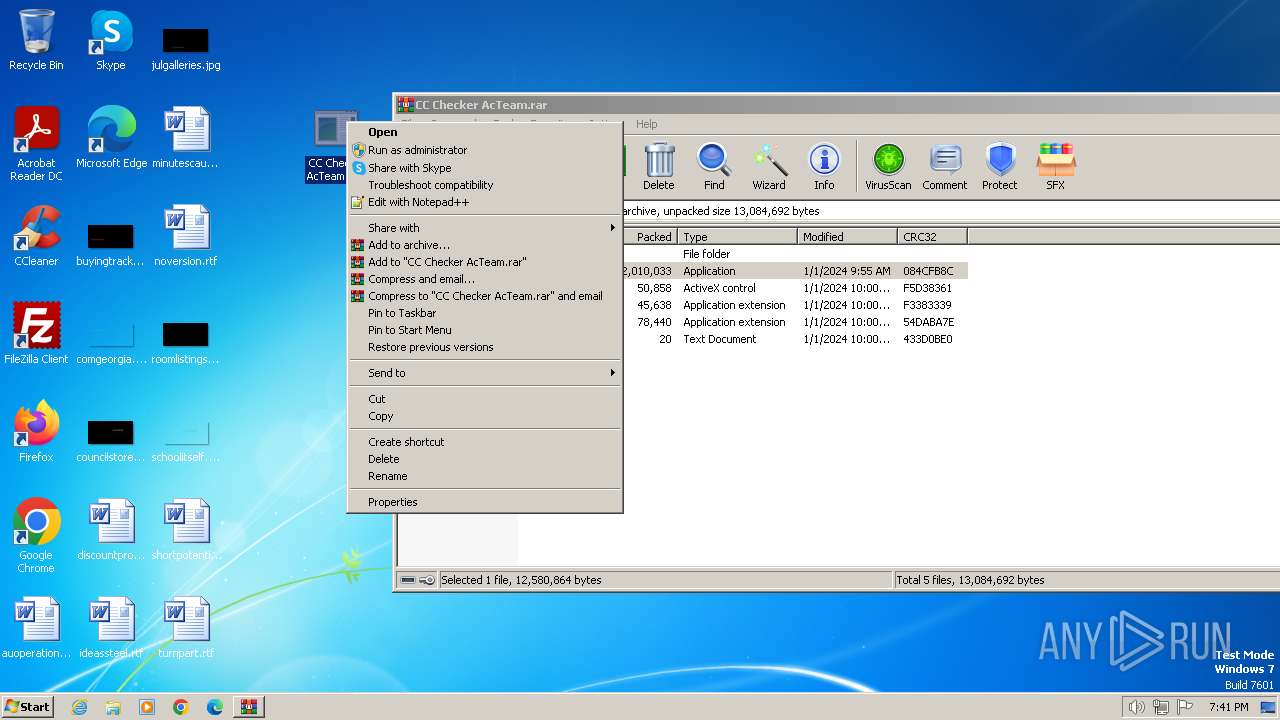The height and width of the screenshot is (720, 1280).
Task: Create SFX self-extracting archive
Action: (1055, 167)
